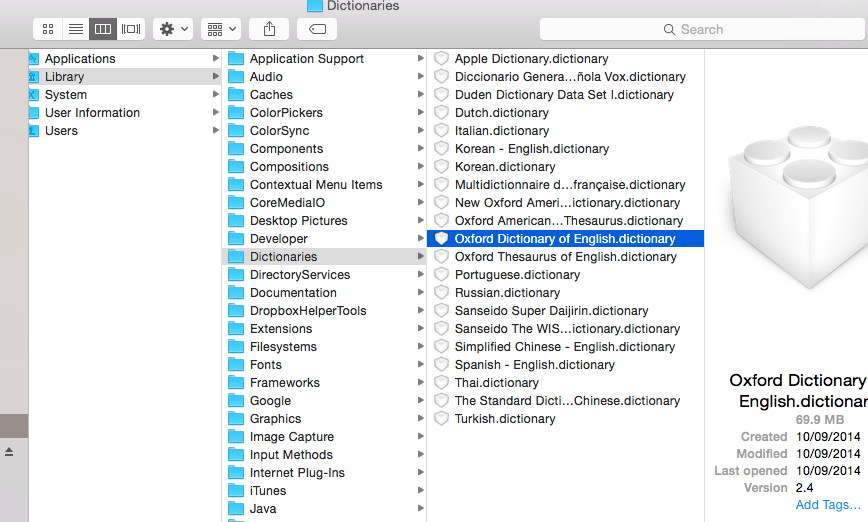This screenshot has height=522, width=868.
Task: Expand System using its disclosure arrow
Action: coord(215,94)
